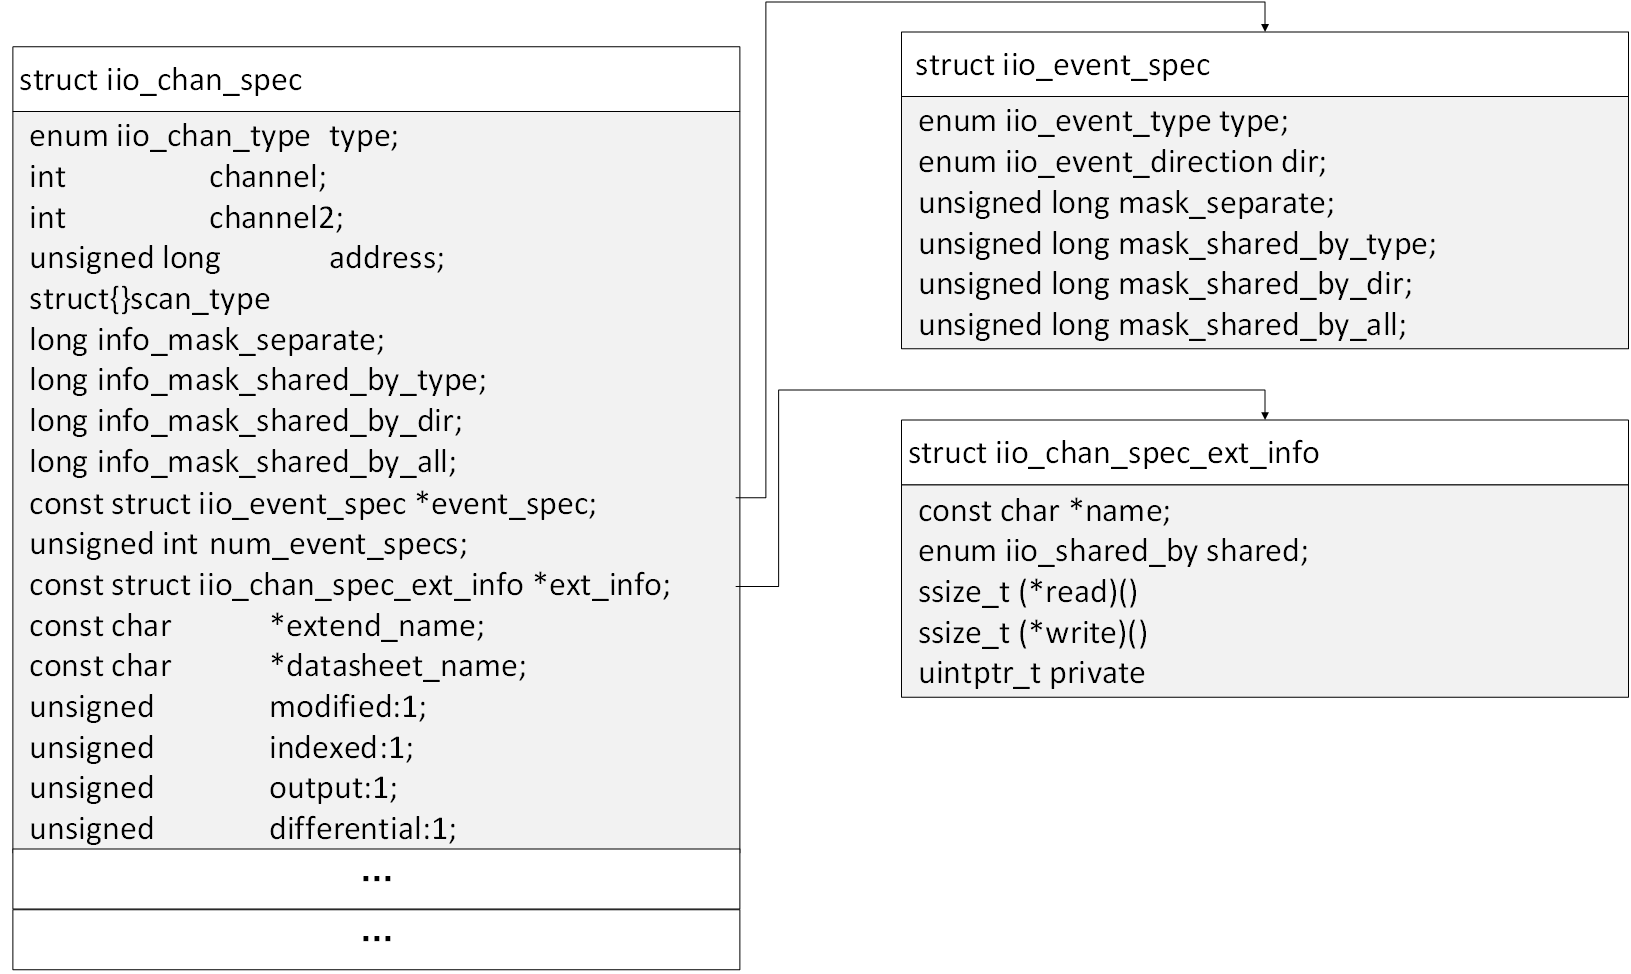This screenshot has width=1631, height=974.
Task: Expand the bottom ellipsis row of iio_chan_spec
Action: pos(375,937)
